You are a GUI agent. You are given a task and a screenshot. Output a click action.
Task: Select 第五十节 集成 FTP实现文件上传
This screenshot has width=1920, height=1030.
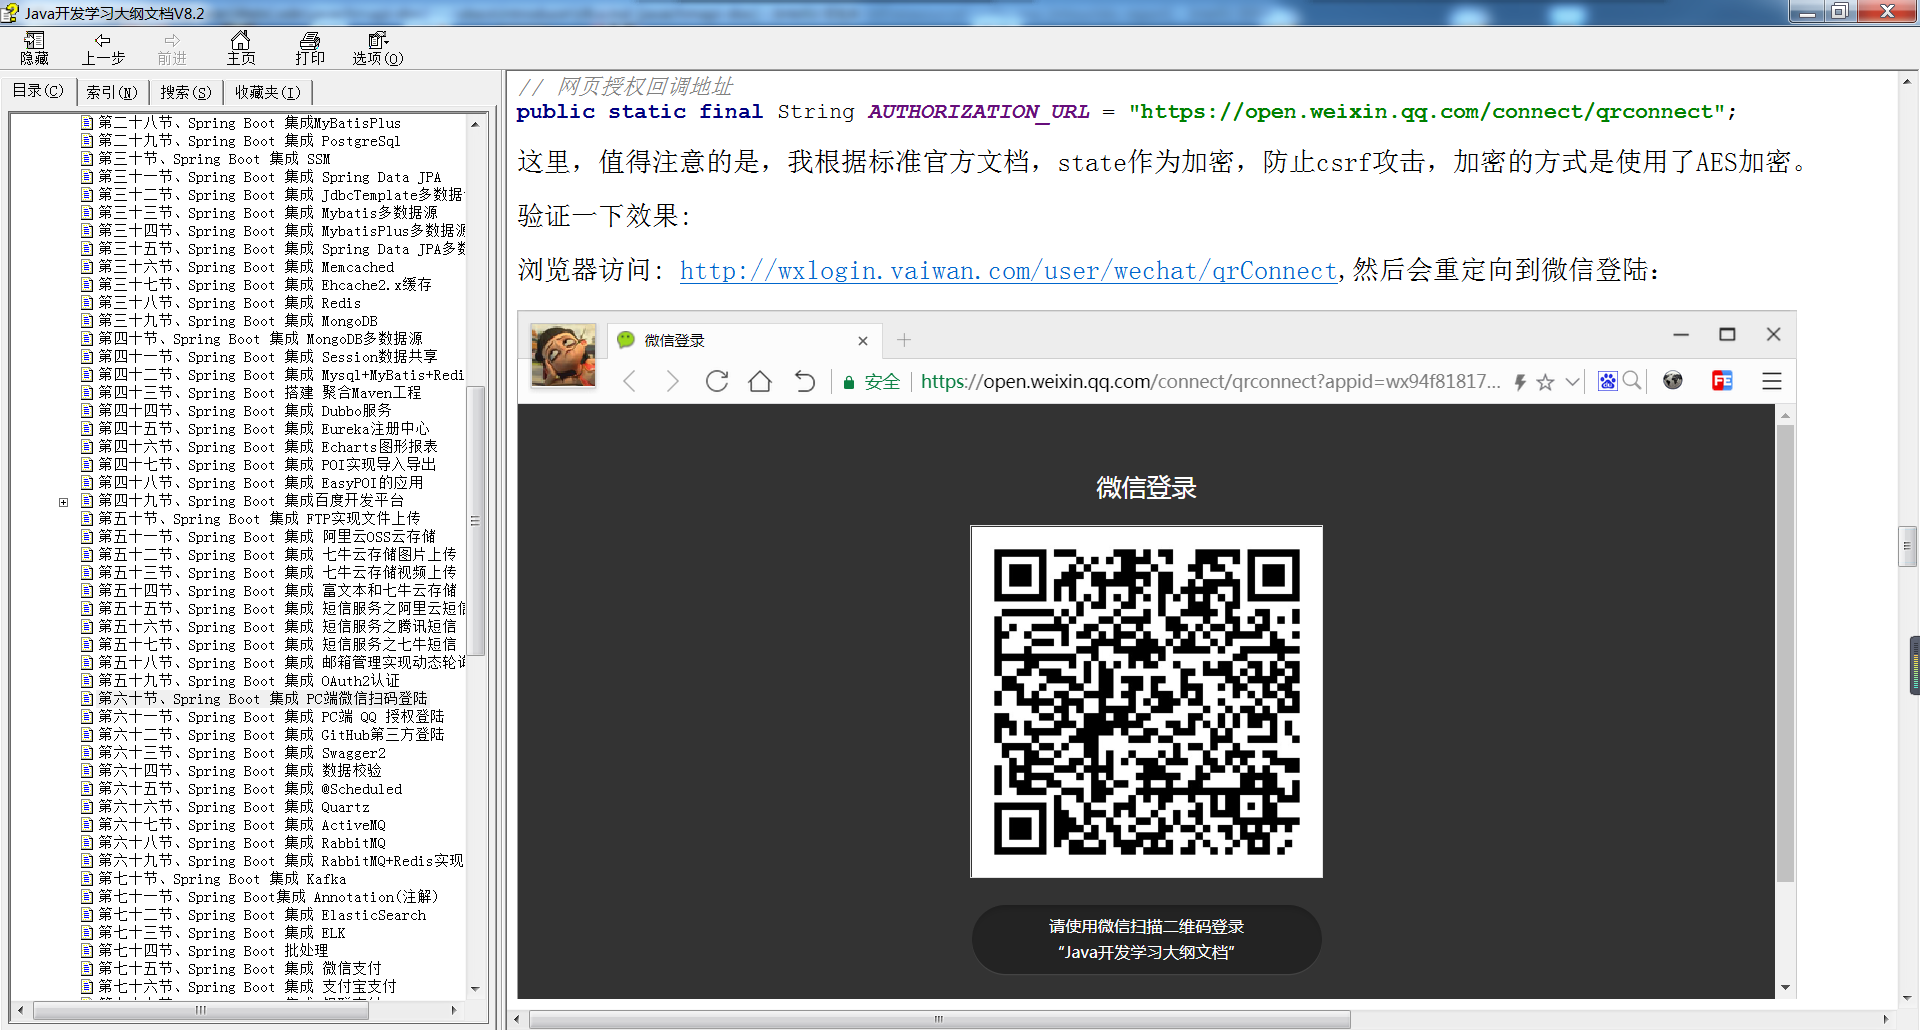(x=259, y=519)
